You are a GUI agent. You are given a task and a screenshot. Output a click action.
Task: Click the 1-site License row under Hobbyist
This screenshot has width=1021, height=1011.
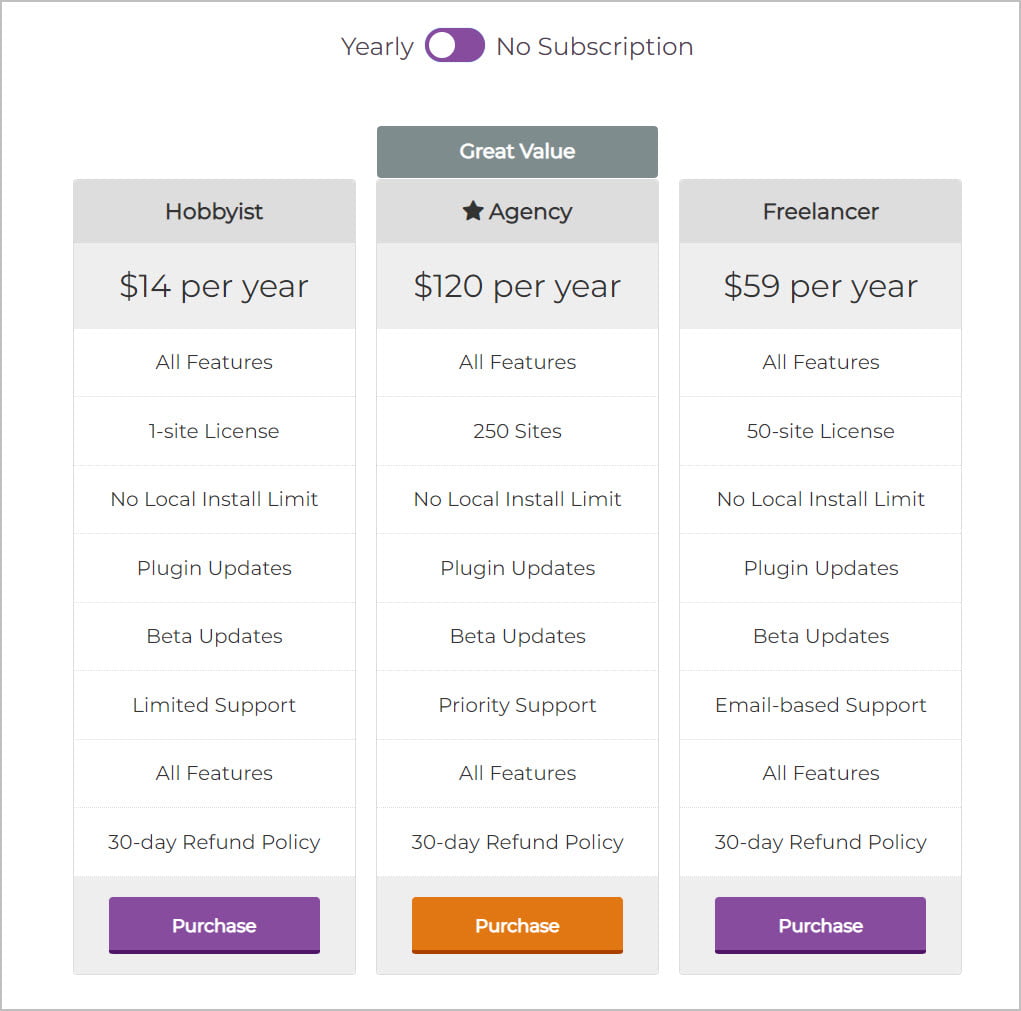(x=214, y=431)
